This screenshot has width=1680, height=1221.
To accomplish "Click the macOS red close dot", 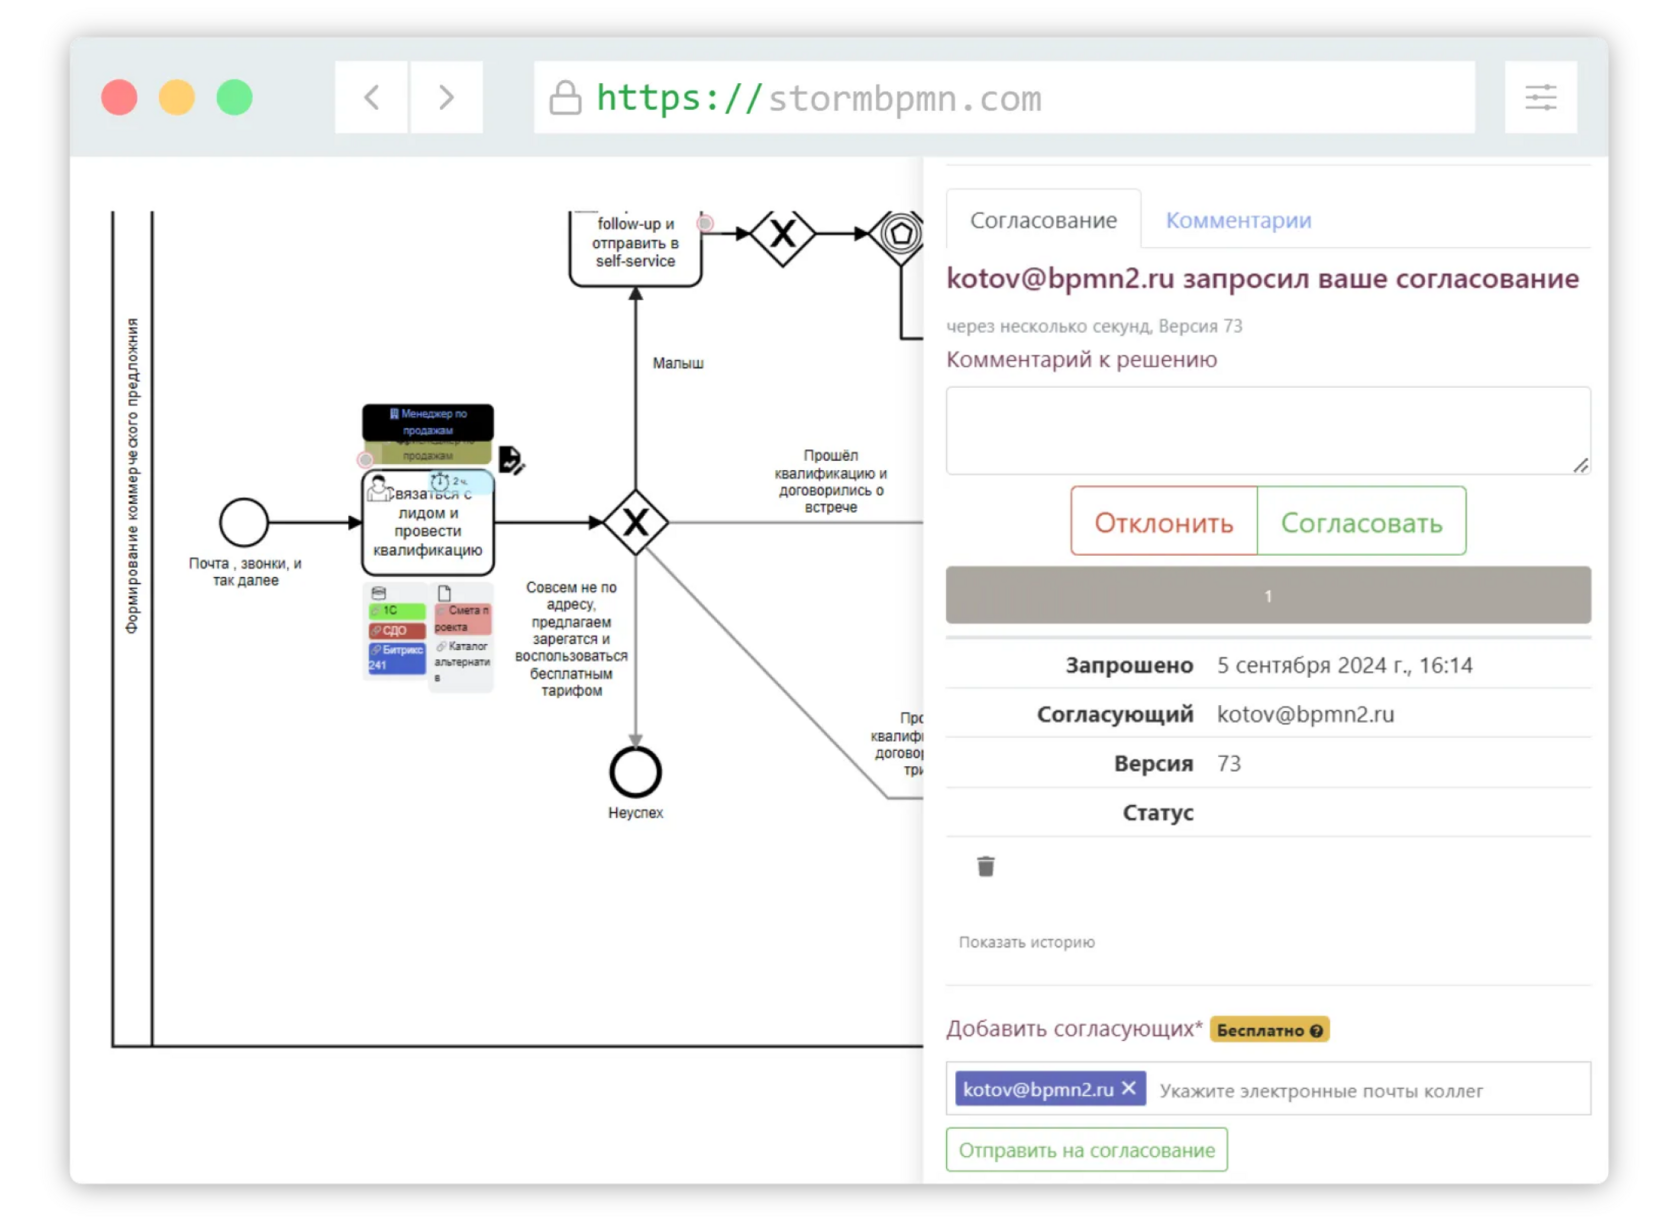I will 119,97.
